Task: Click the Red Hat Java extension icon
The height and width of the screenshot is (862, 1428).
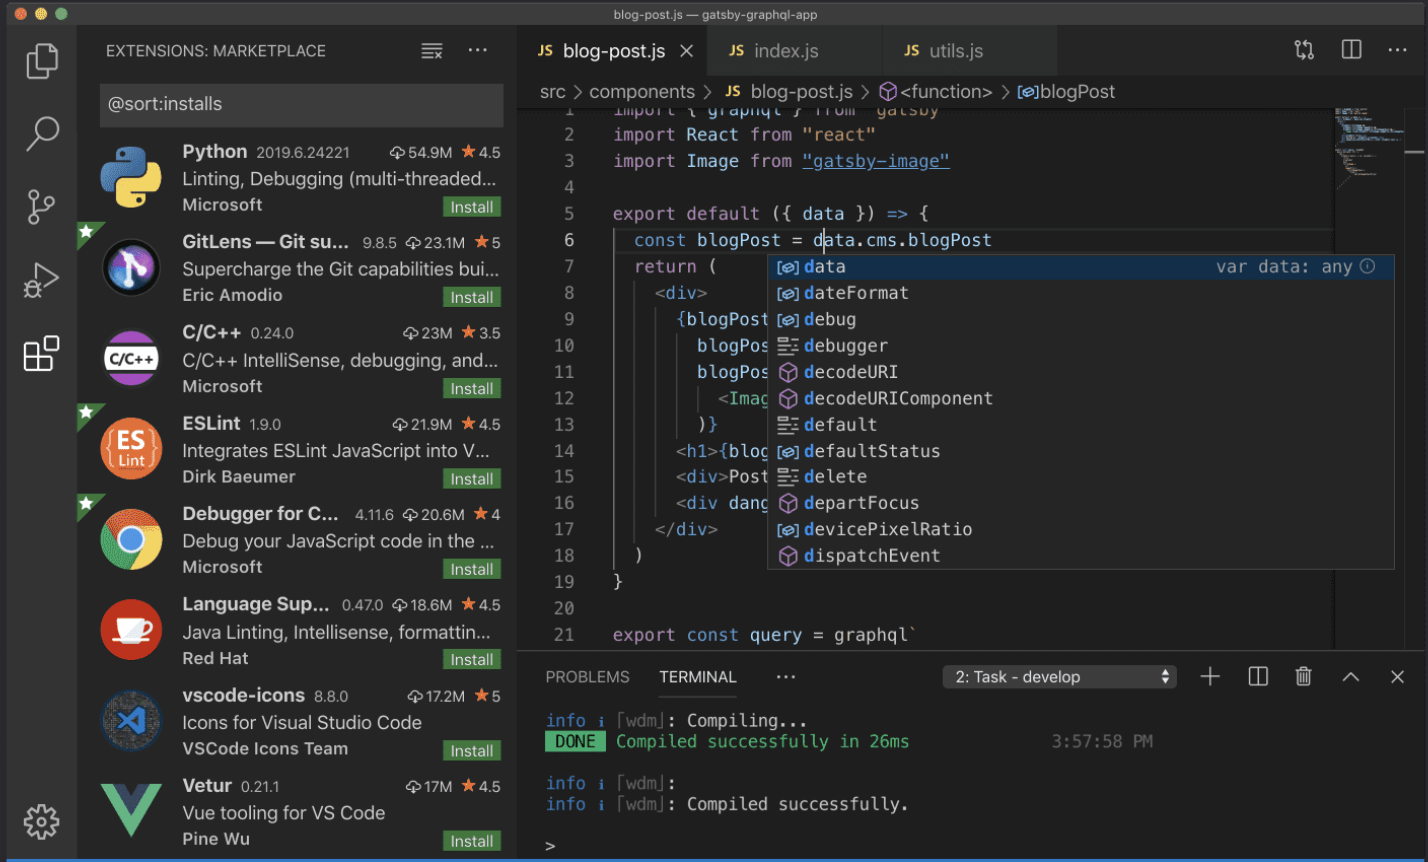Action: [x=131, y=630]
